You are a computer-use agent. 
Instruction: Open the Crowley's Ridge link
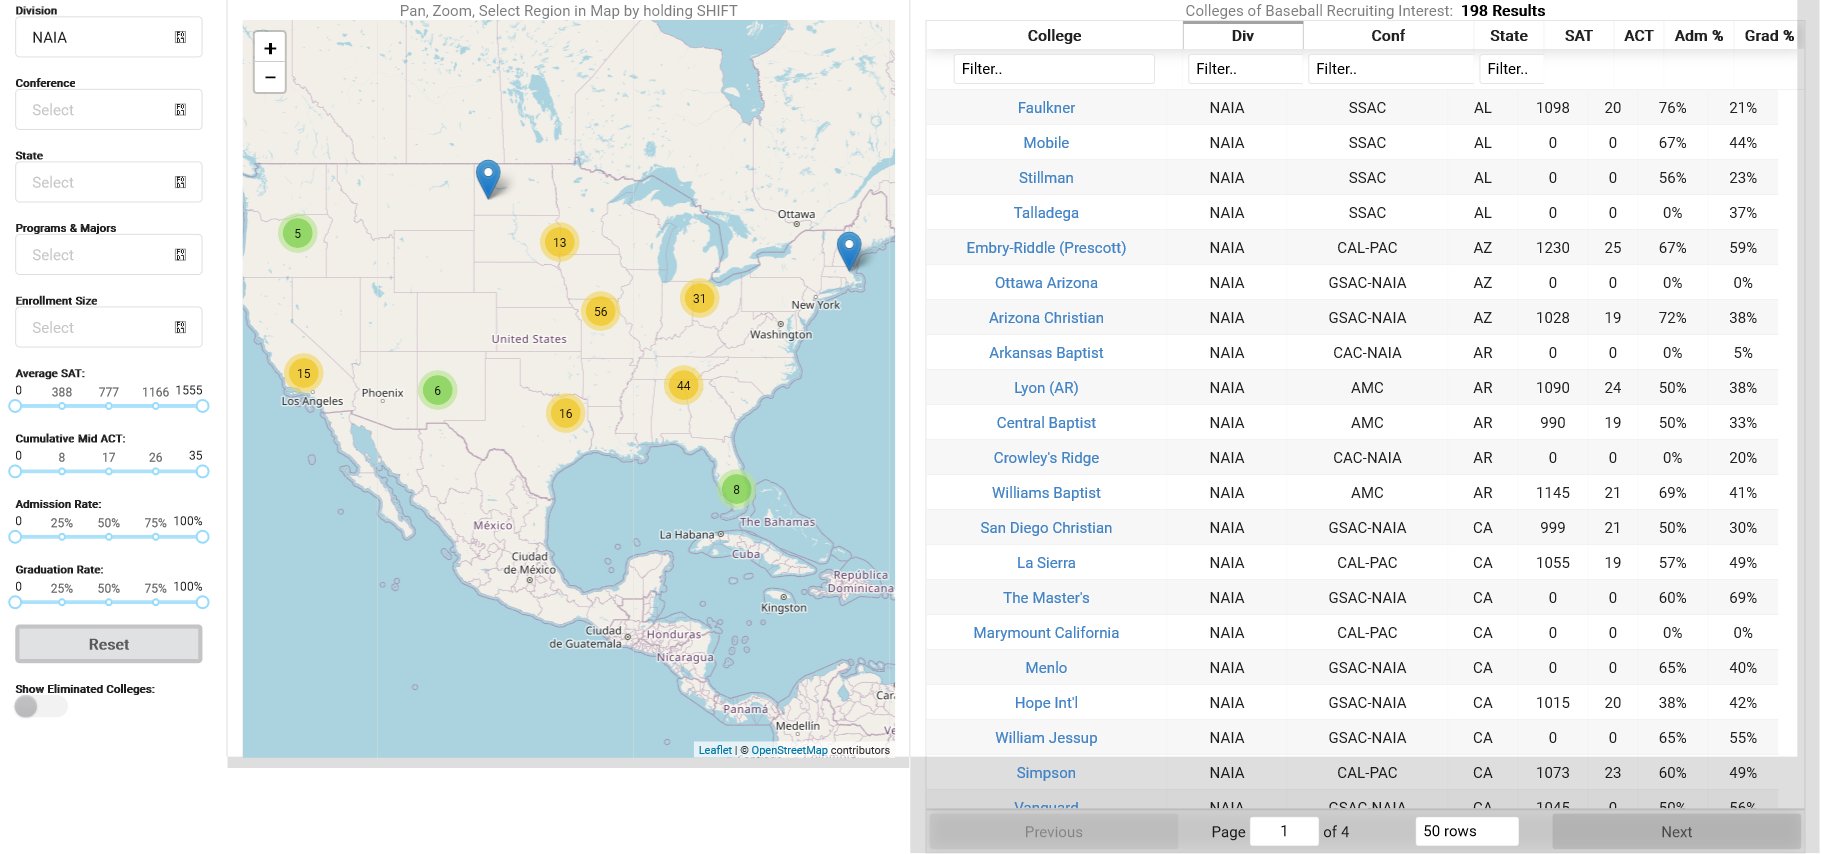1046,458
